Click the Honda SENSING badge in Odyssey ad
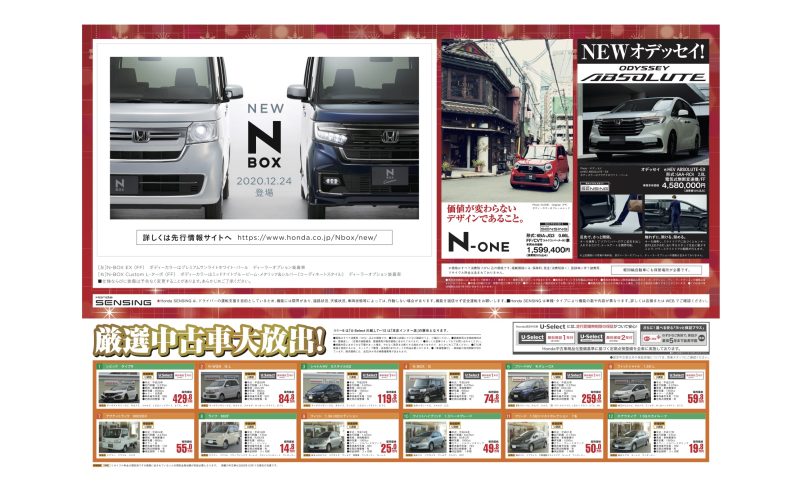 (x=594, y=187)
